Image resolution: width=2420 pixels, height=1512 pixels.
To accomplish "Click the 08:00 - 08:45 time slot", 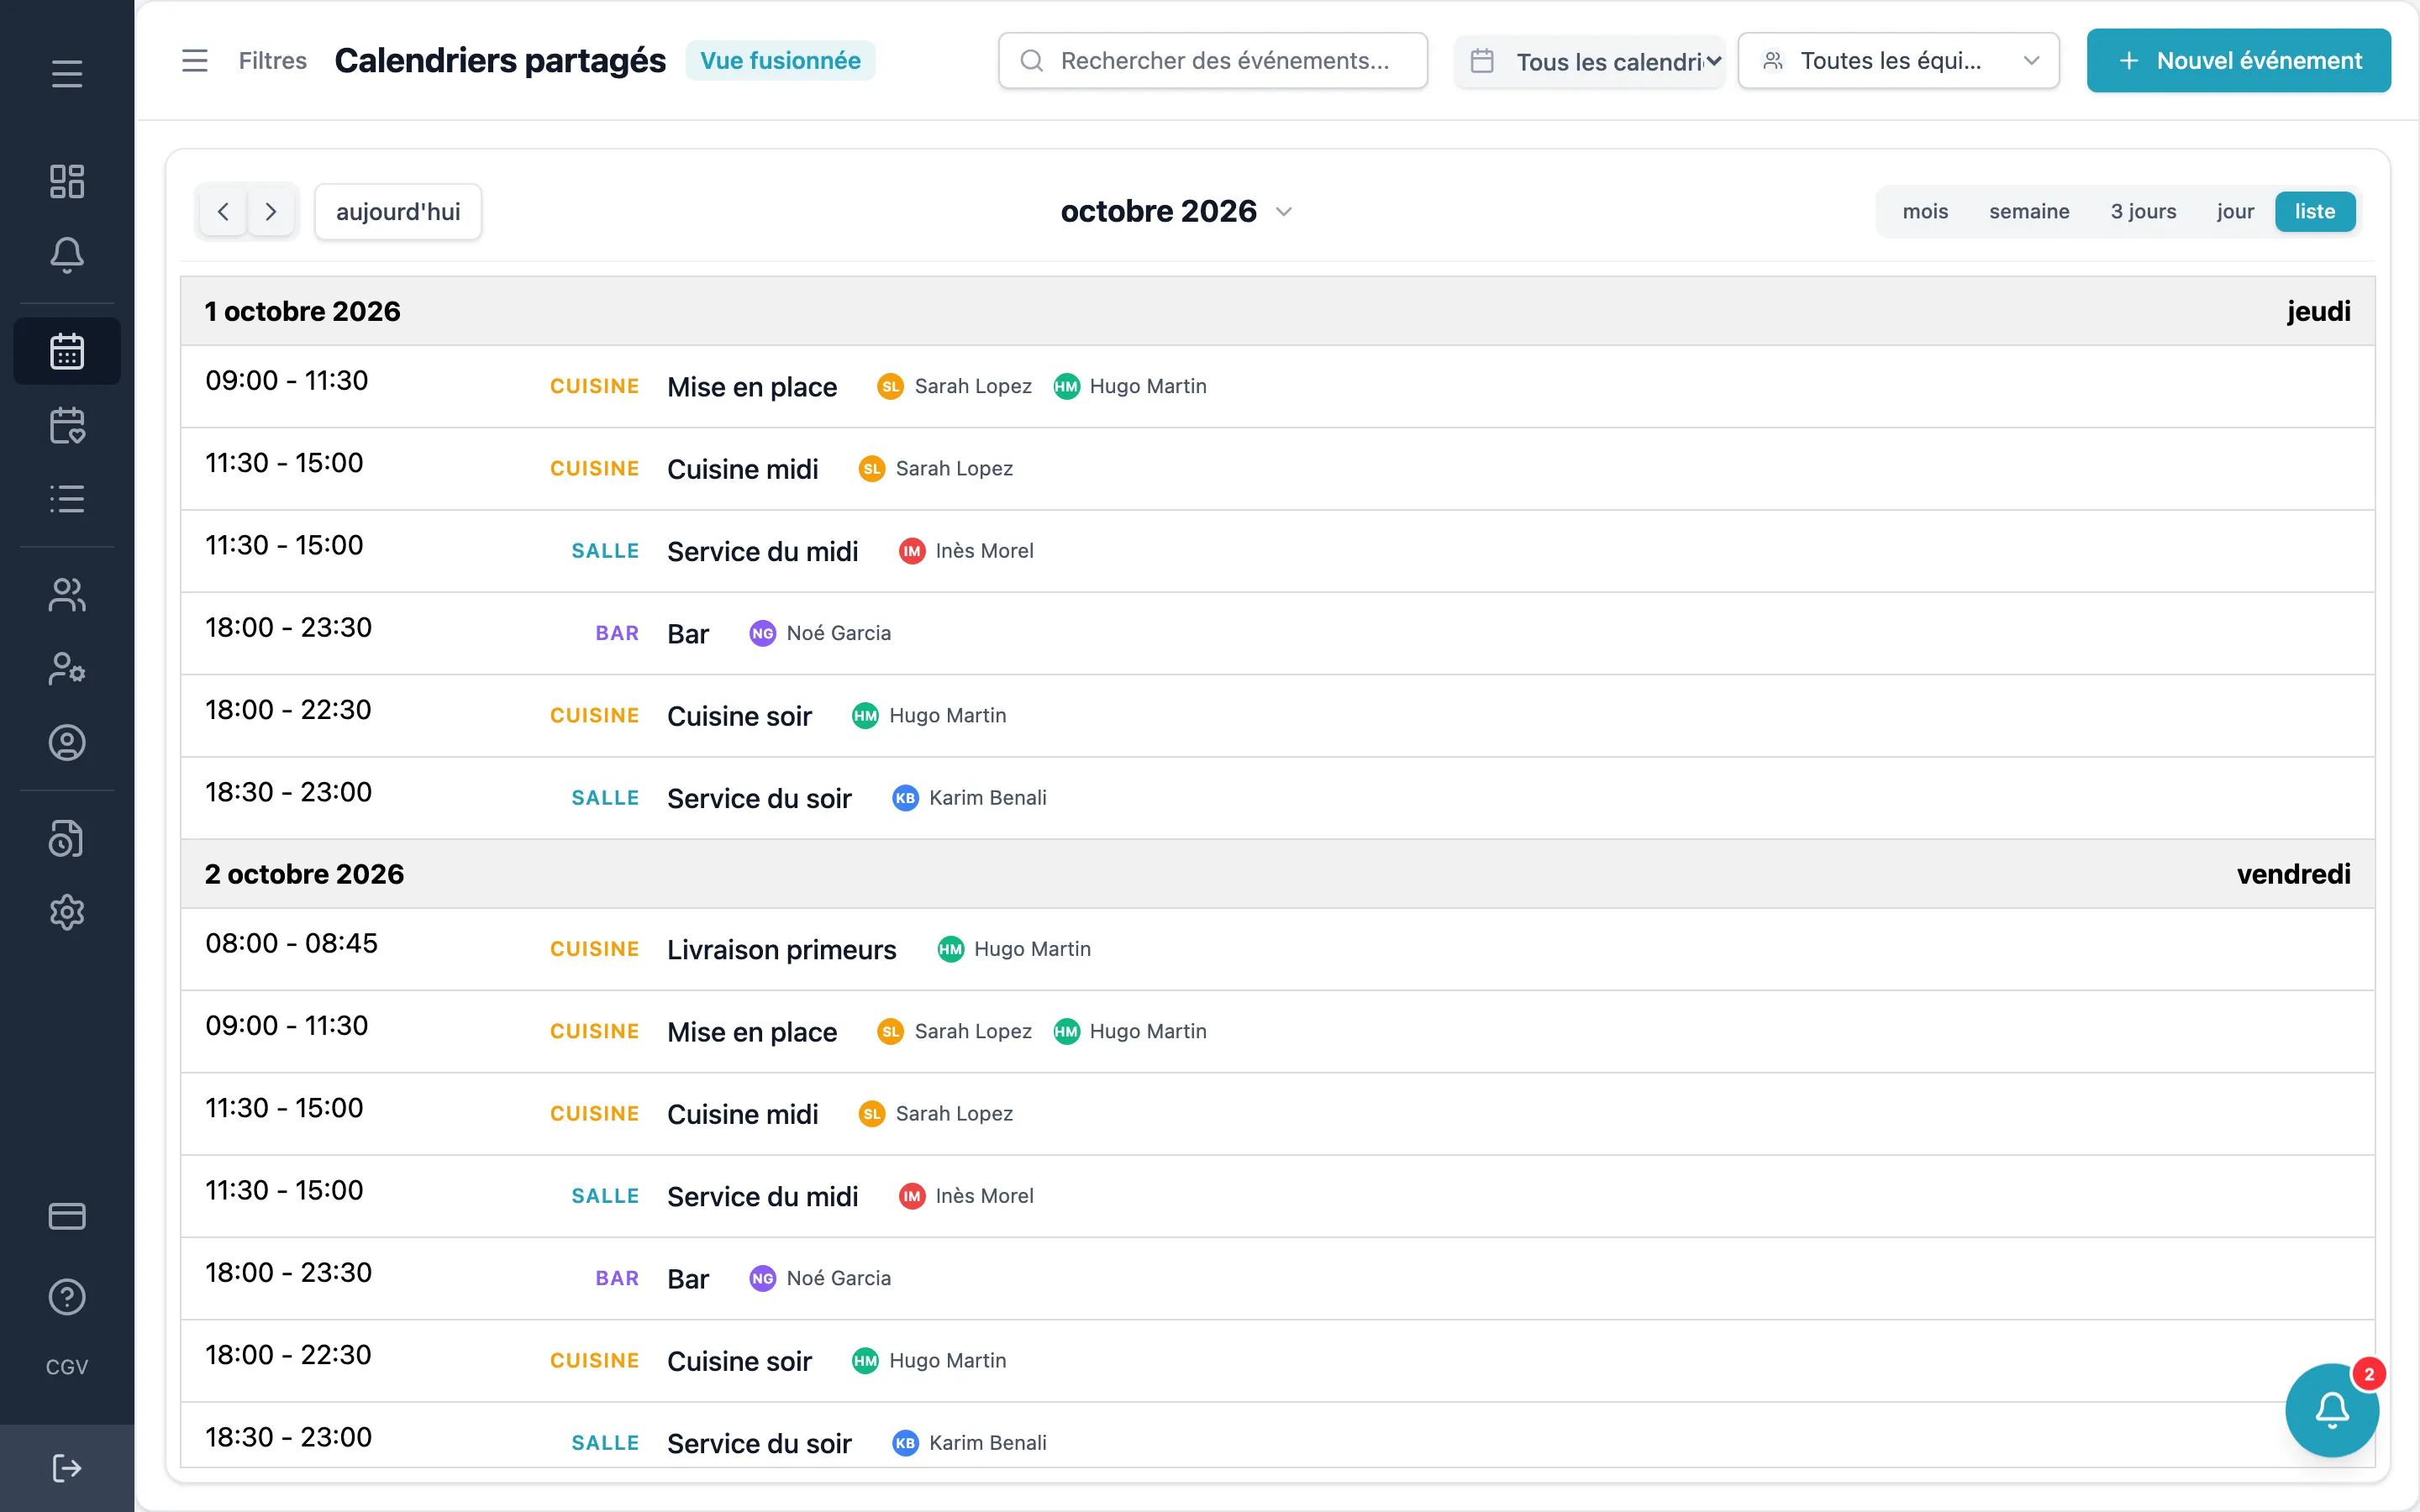I will click(x=291, y=943).
